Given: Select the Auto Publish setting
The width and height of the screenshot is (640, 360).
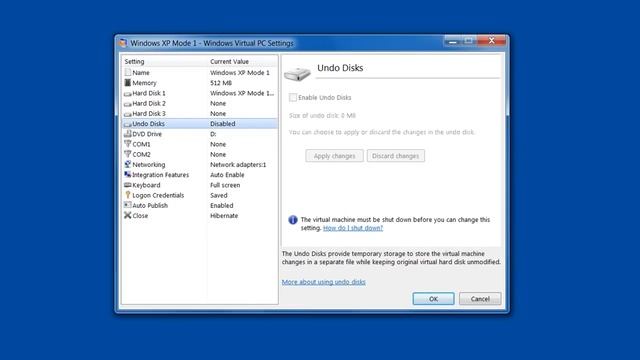Looking at the screenshot, I should point(200,205).
